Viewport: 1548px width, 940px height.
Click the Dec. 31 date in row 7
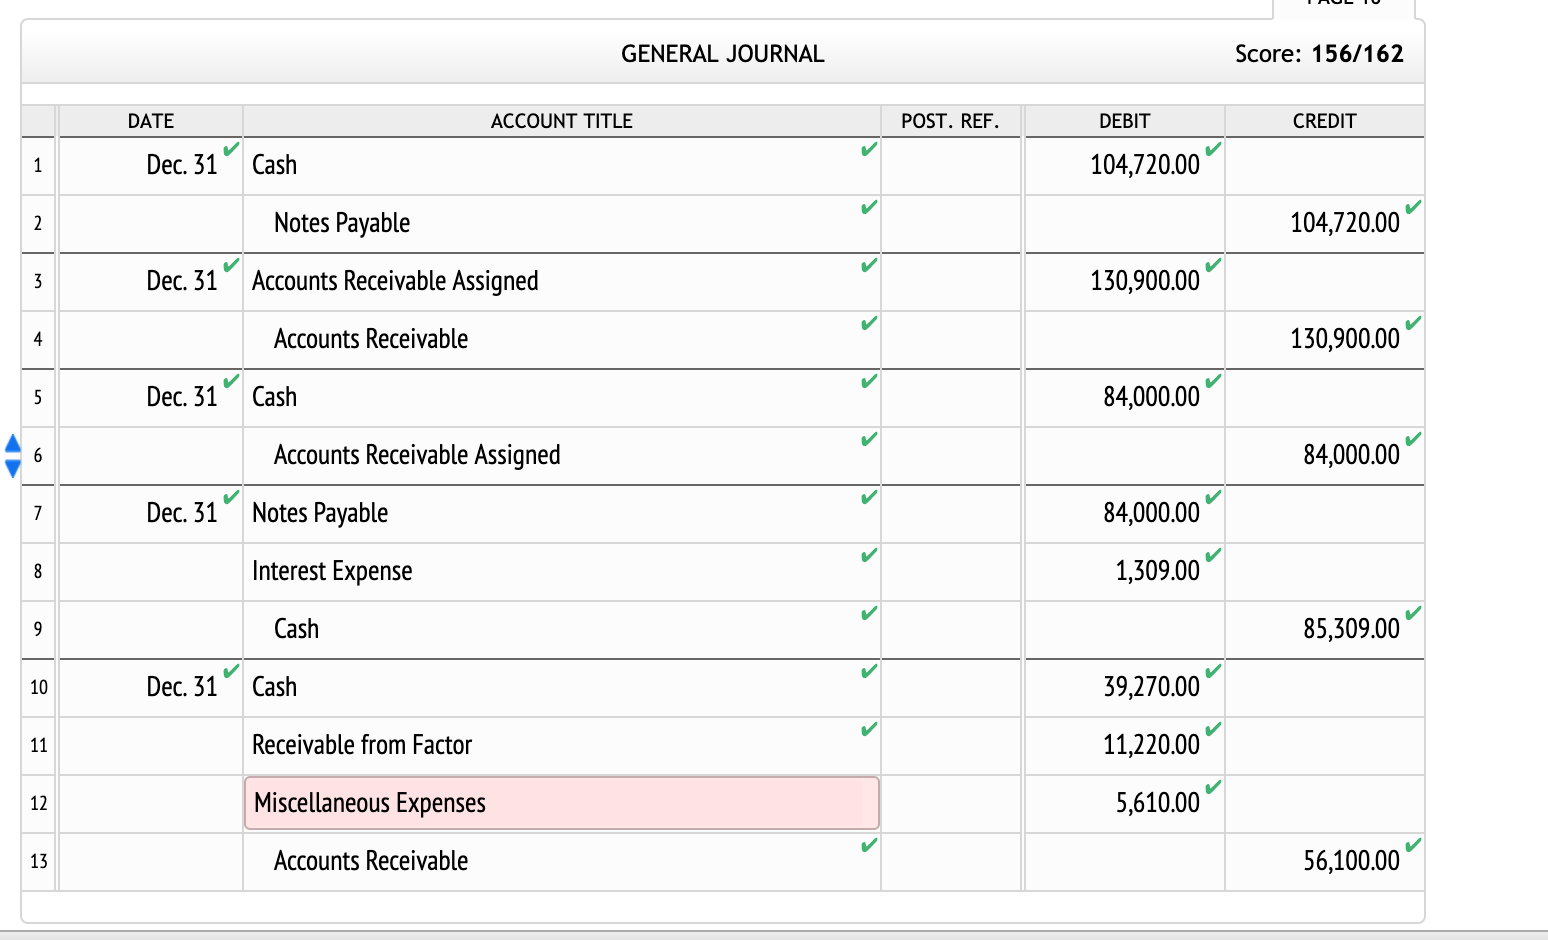(x=181, y=513)
